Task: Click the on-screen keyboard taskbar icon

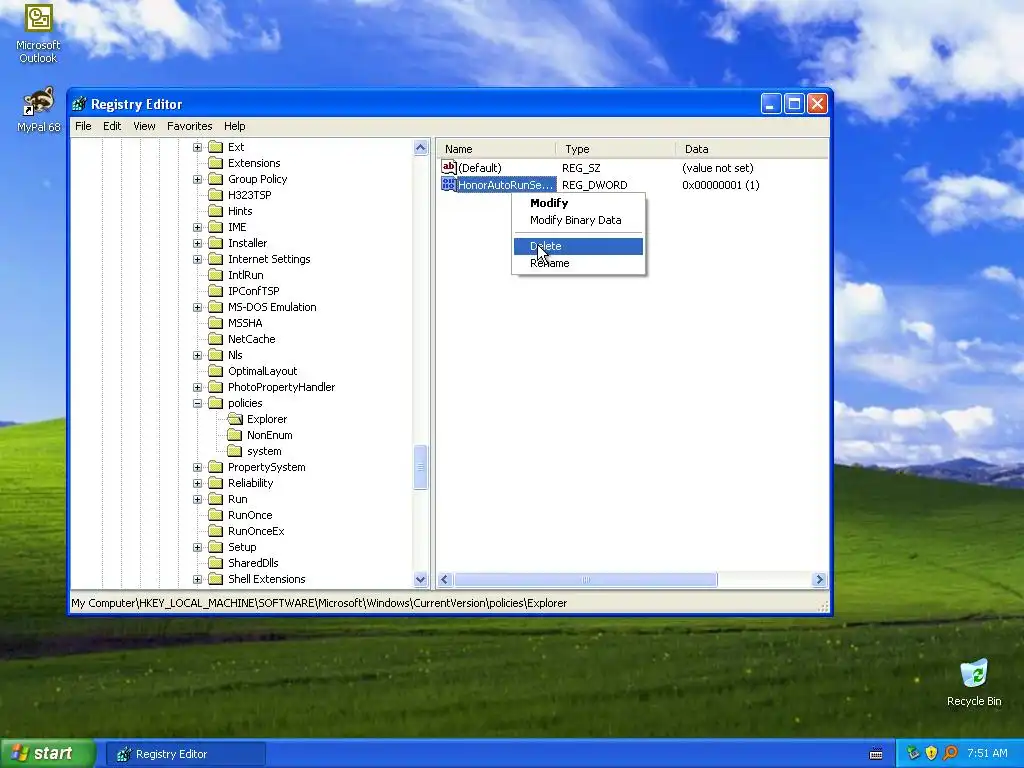Action: pyautogui.click(x=876, y=754)
